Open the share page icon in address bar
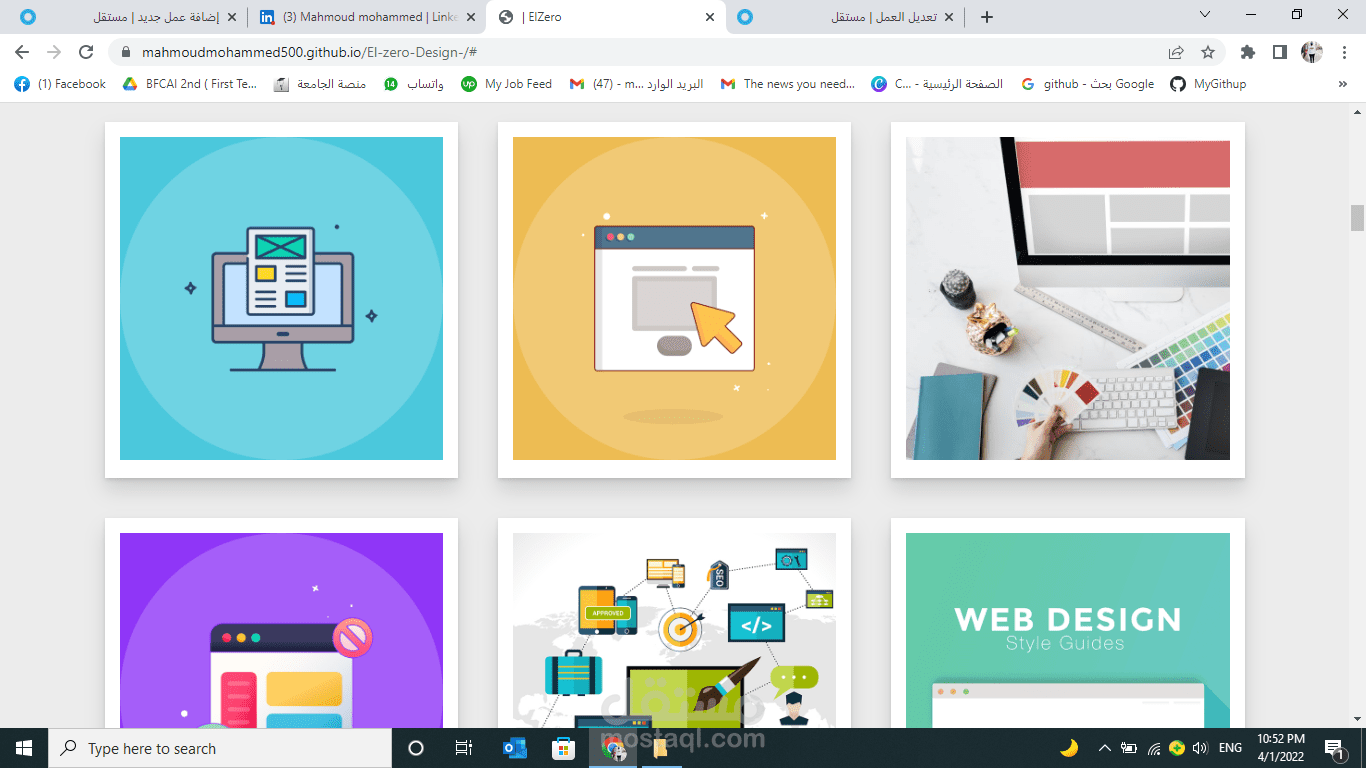Image resolution: width=1366 pixels, height=768 pixels. pyautogui.click(x=1176, y=52)
